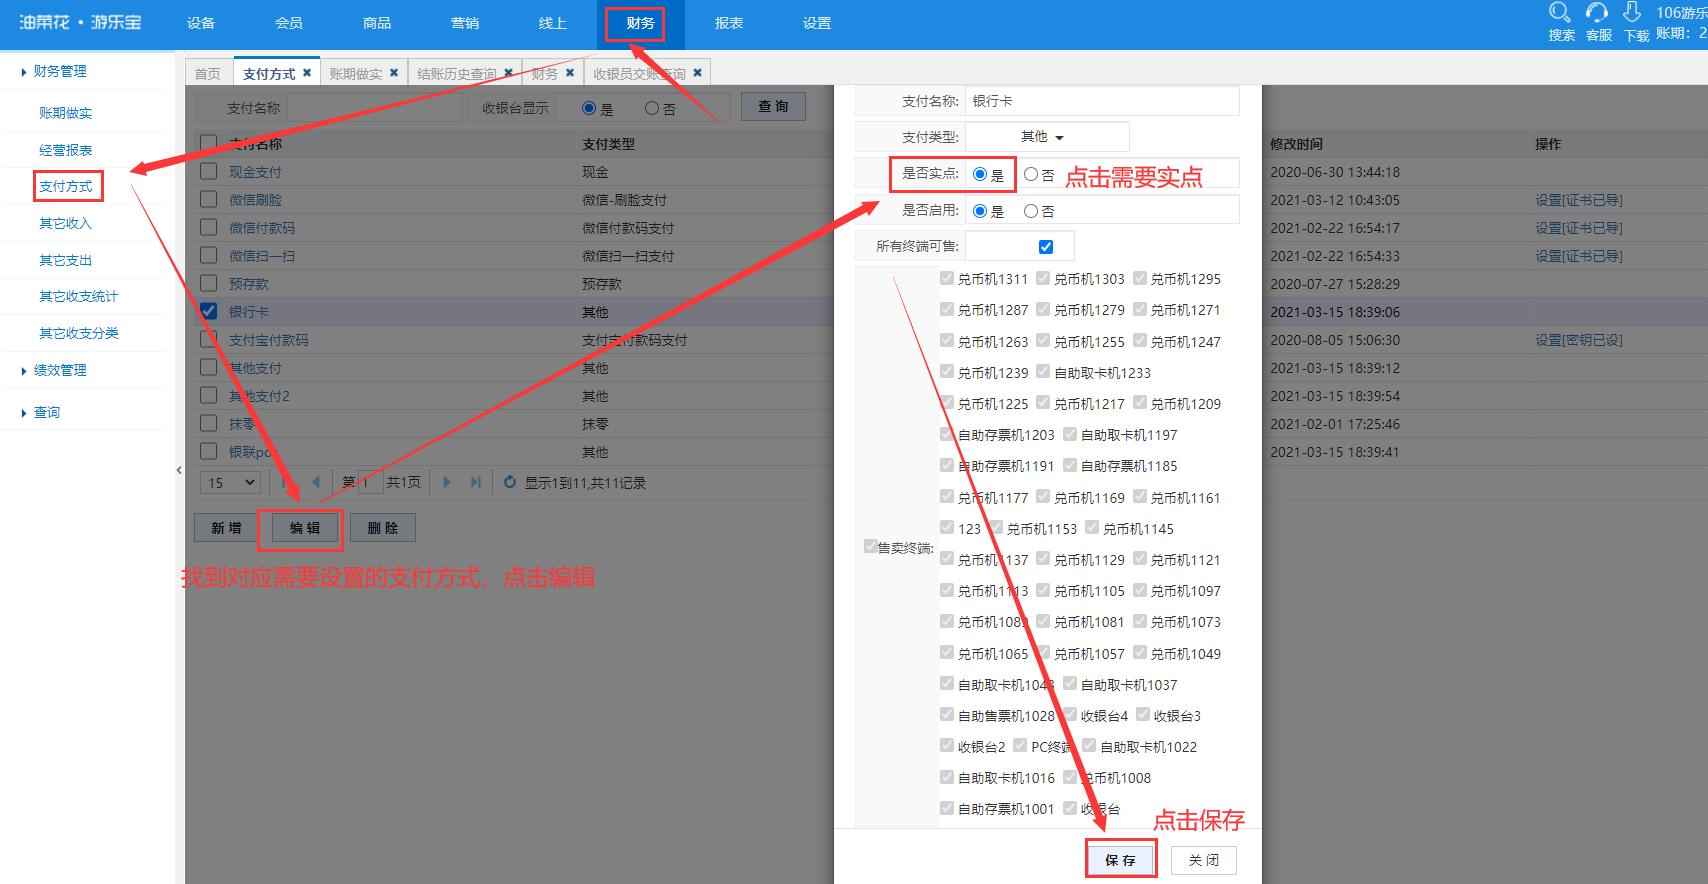Select 否 for 是否启用
The height and width of the screenshot is (884, 1708).
[1031, 211]
